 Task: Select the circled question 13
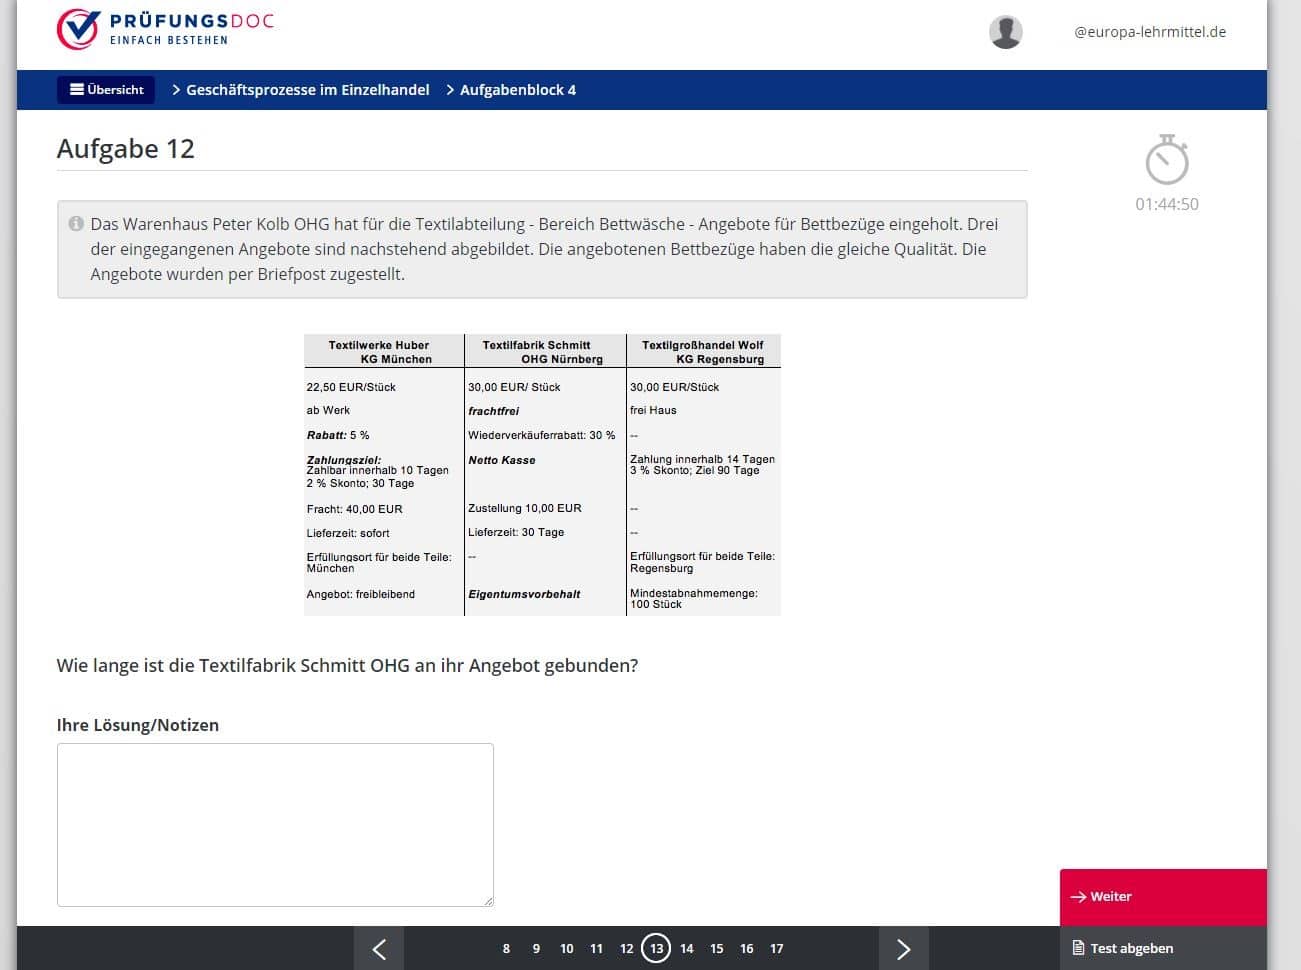pos(656,948)
